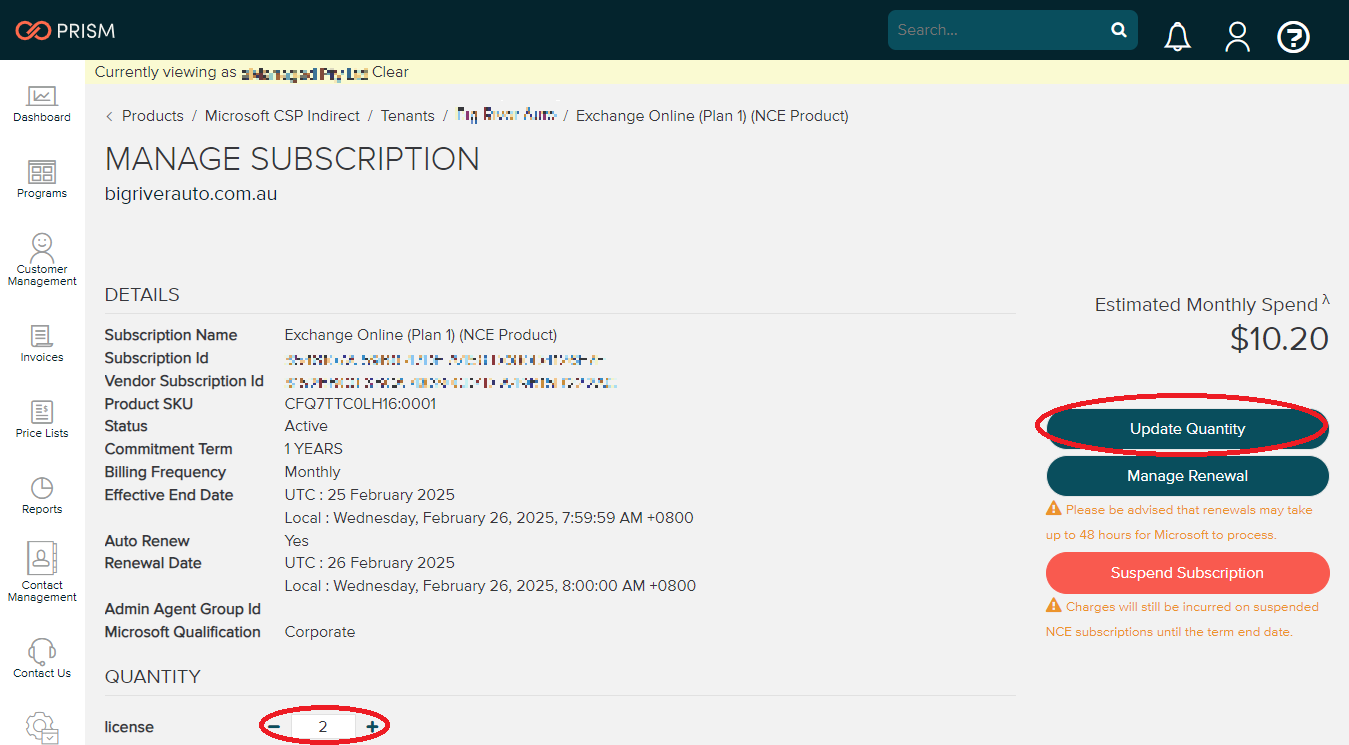Open Contact Management in the sidebar

(x=42, y=574)
